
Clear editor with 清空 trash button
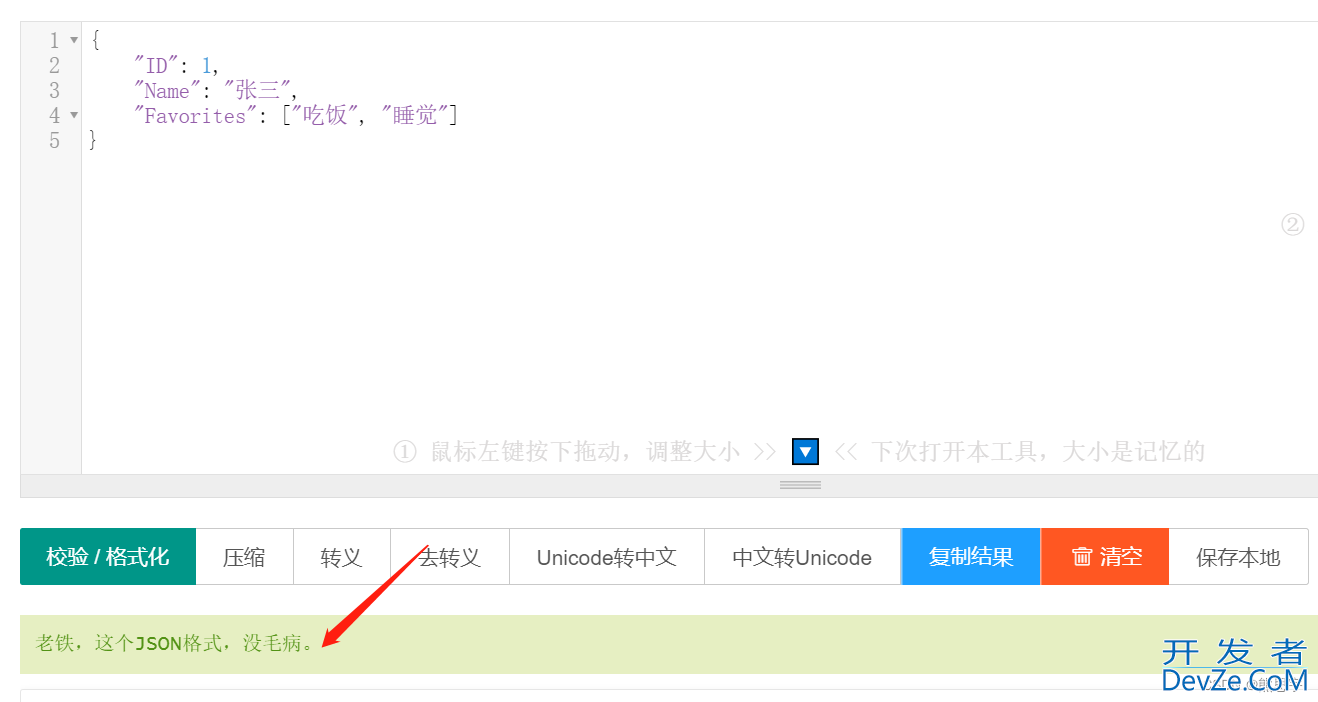(x=1105, y=557)
